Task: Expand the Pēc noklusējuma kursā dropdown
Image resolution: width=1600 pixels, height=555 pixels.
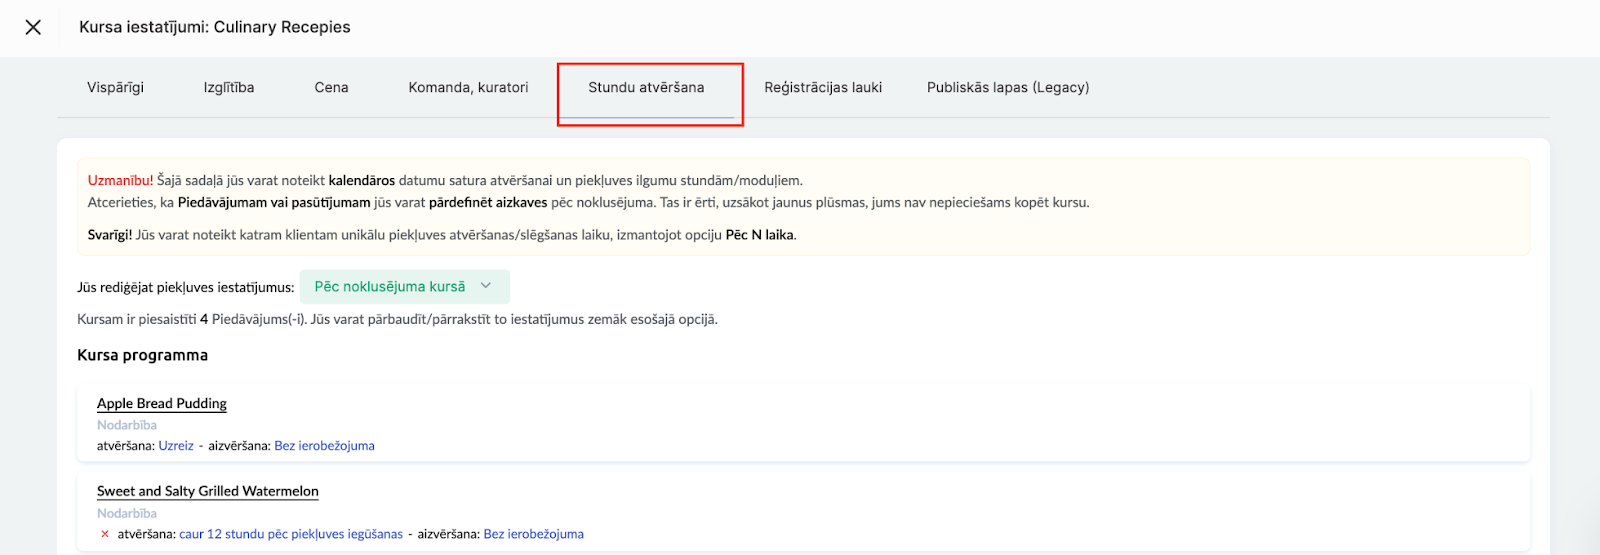Action: pos(390,287)
